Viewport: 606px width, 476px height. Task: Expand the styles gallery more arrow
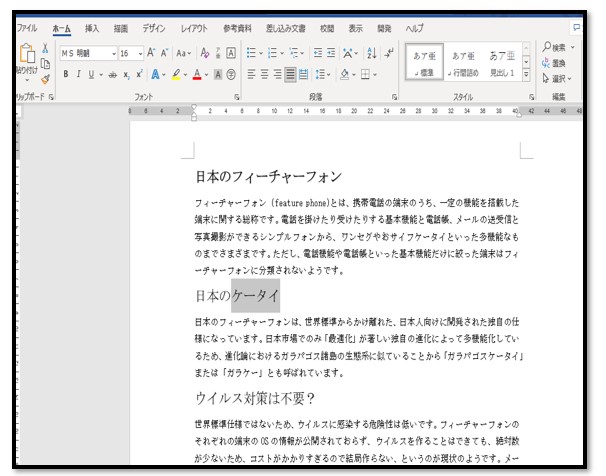[x=526, y=75]
